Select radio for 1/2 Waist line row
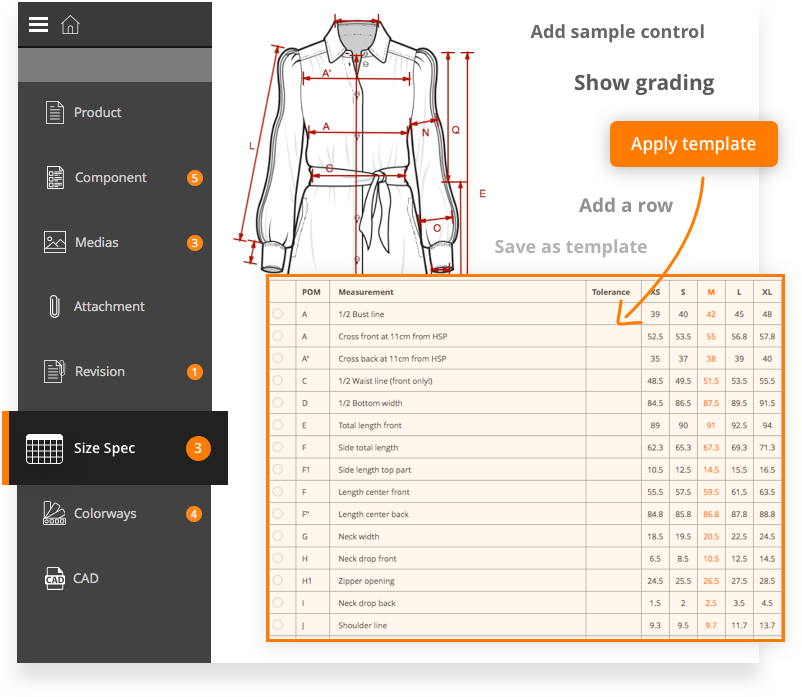The width and height of the screenshot is (802, 697). pos(278,380)
